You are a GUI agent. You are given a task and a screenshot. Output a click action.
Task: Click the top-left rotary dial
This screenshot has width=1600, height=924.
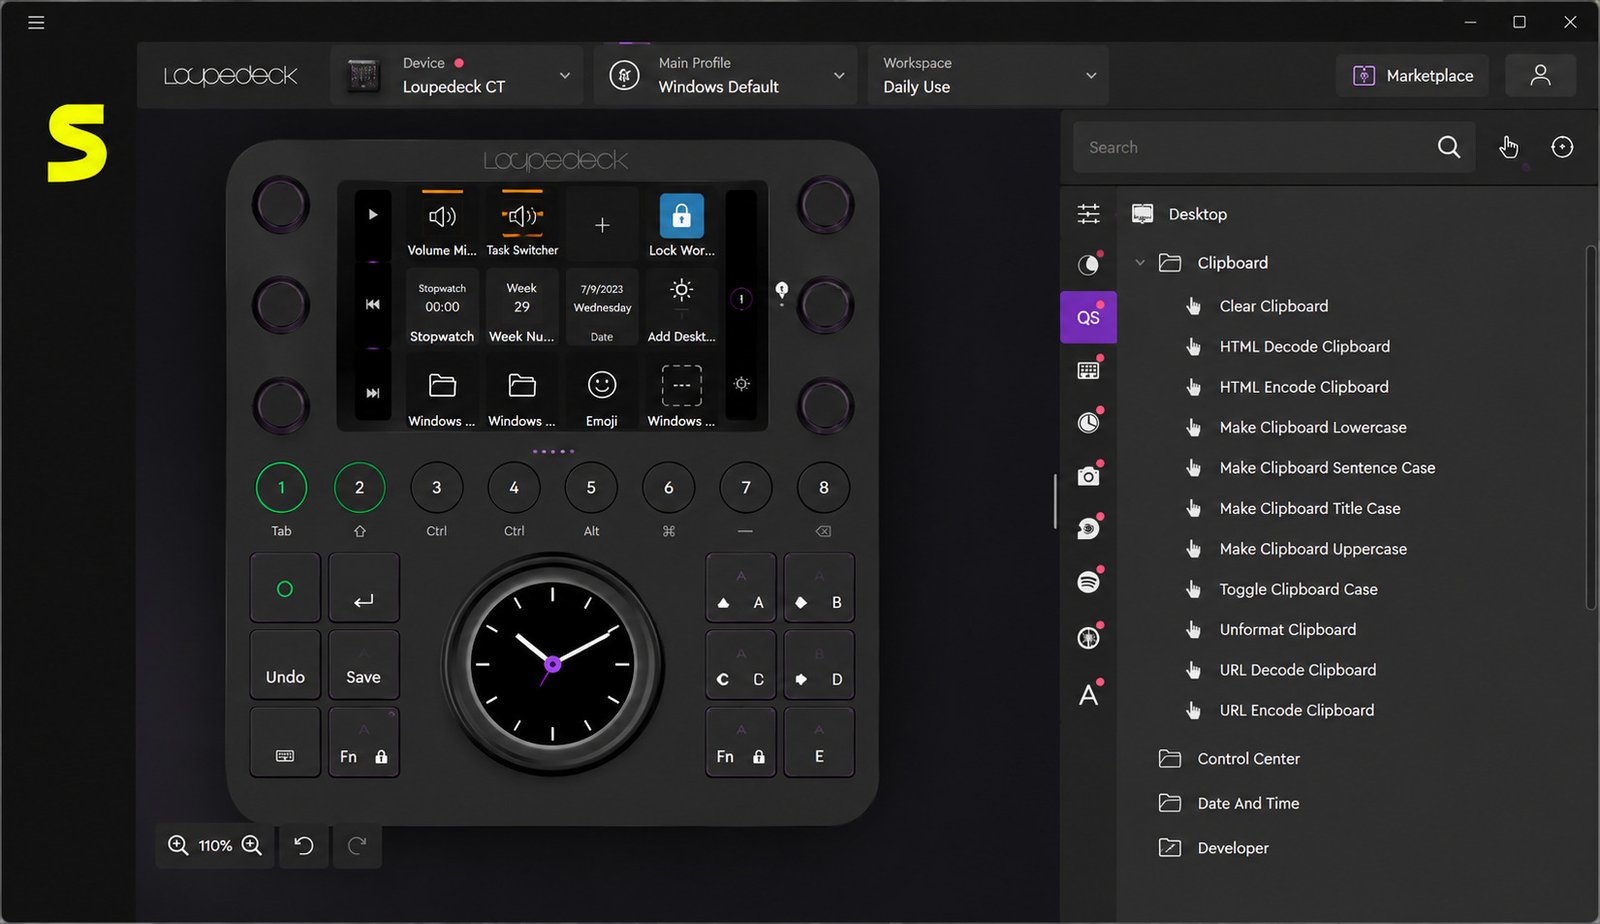(281, 204)
